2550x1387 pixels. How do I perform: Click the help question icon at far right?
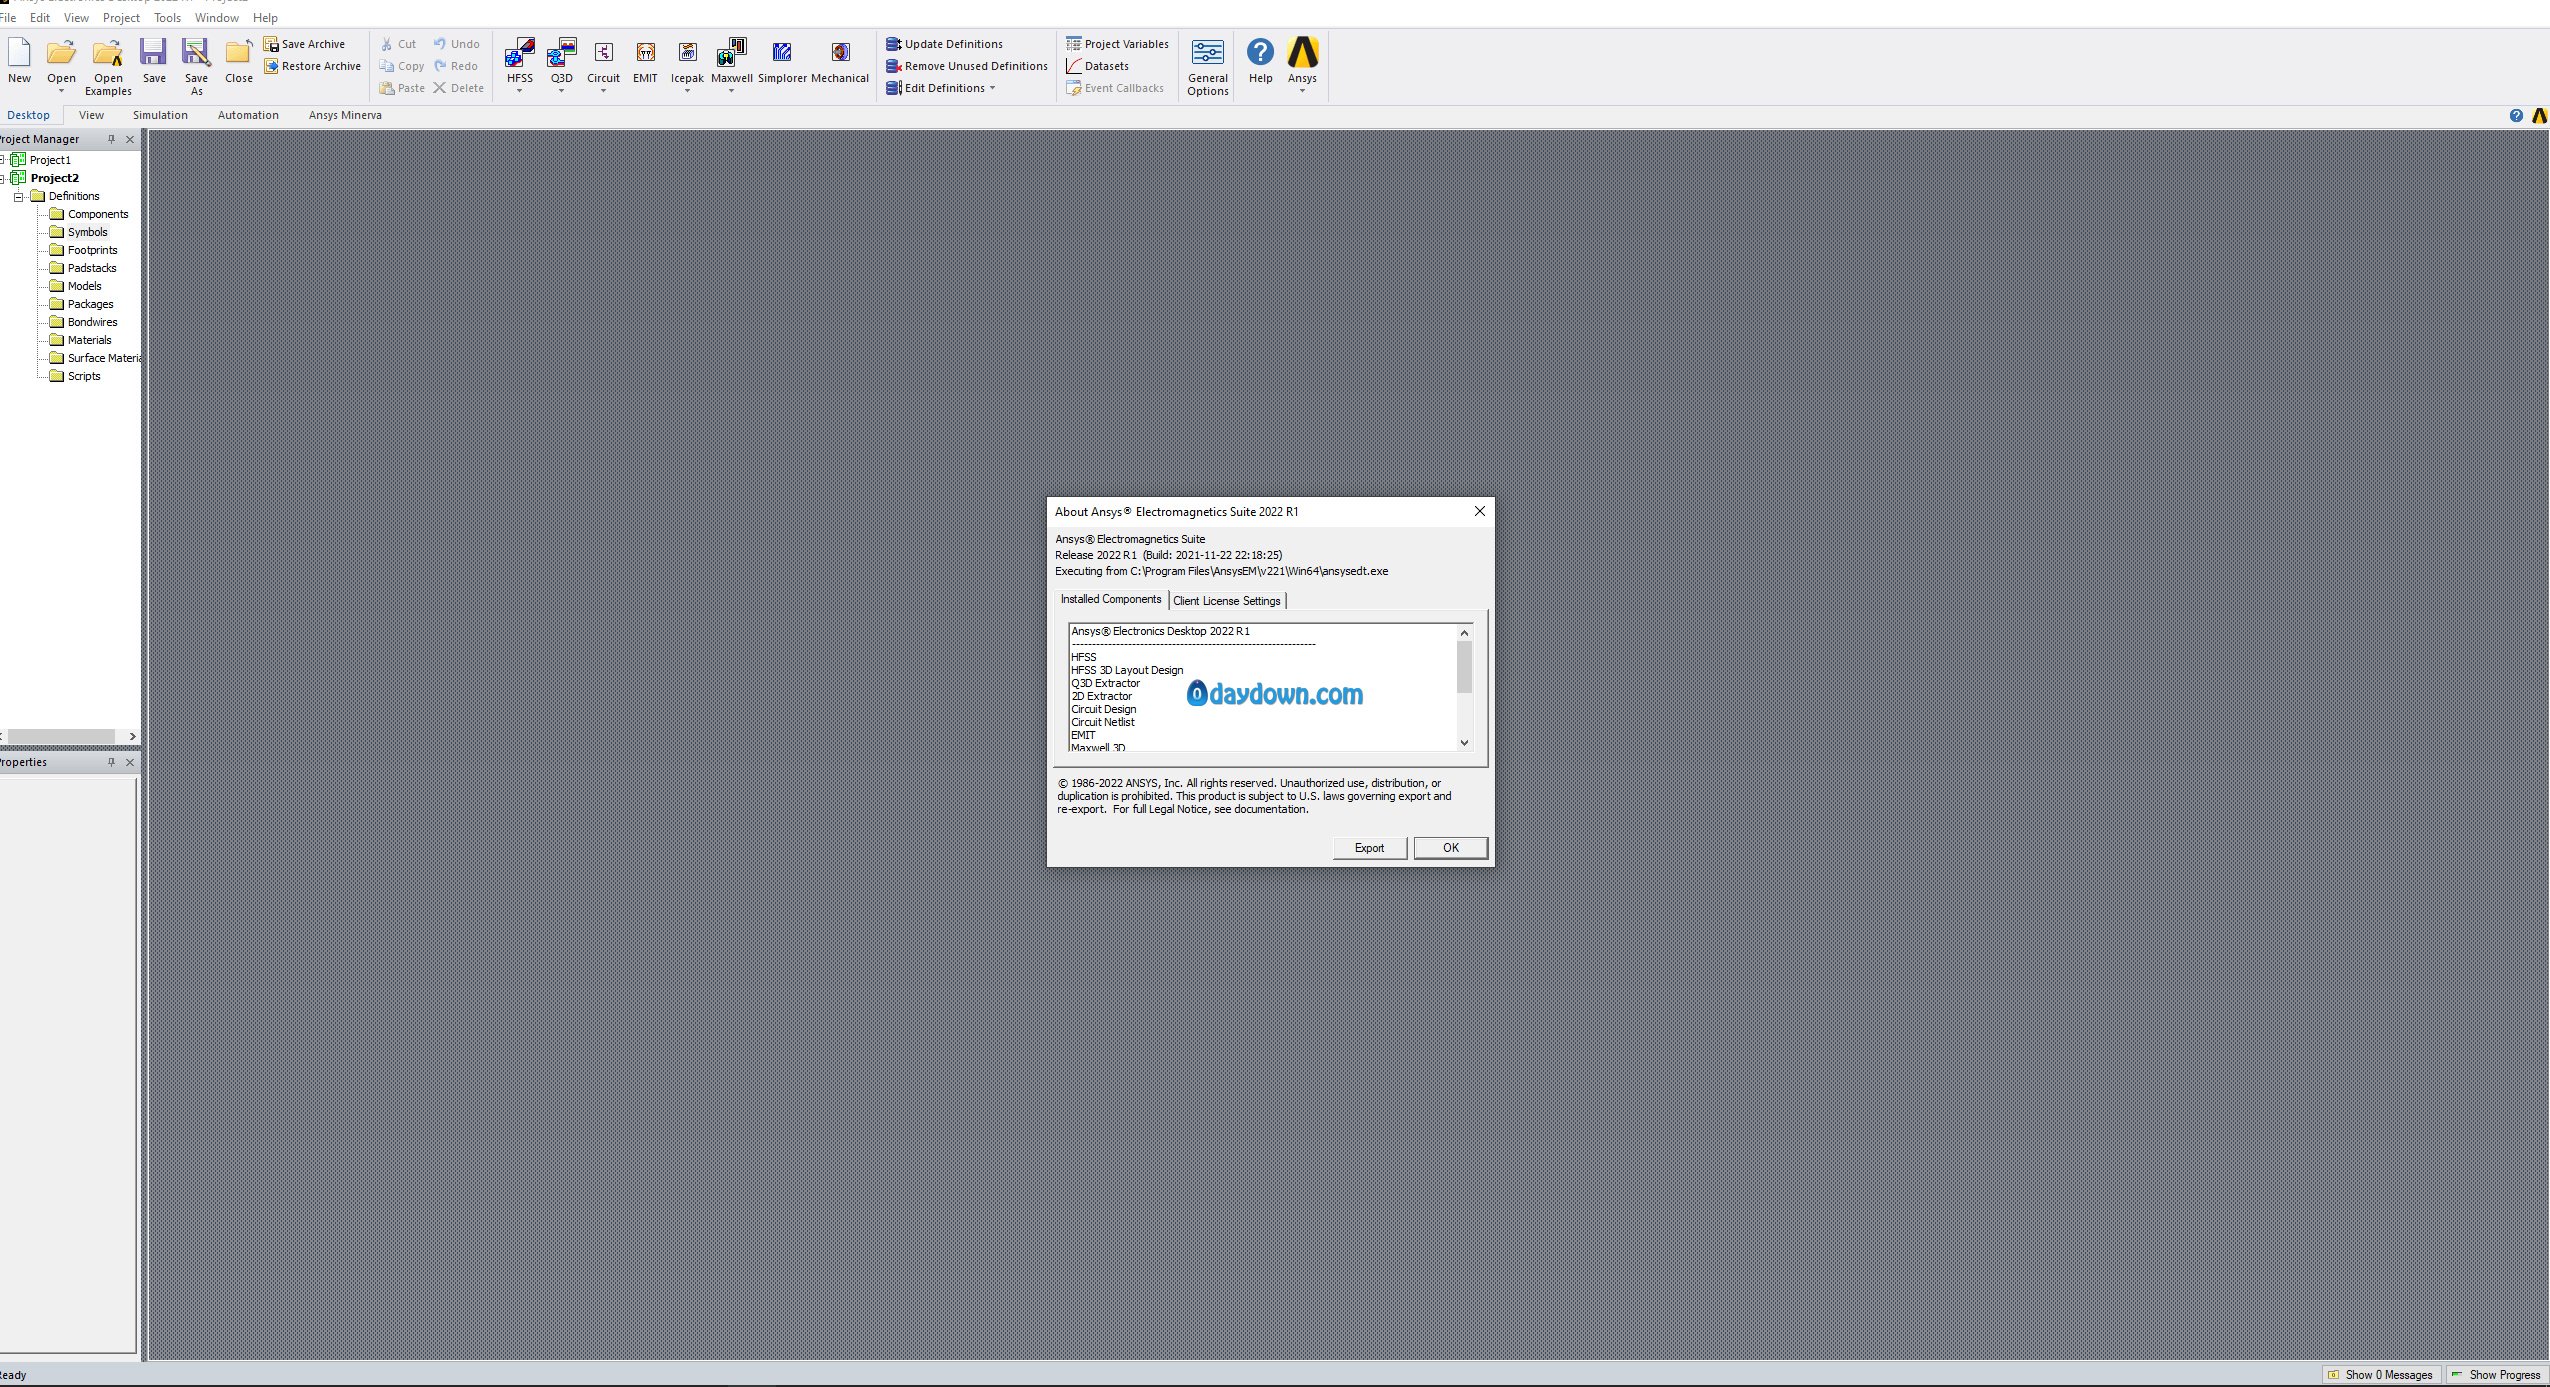click(2516, 115)
